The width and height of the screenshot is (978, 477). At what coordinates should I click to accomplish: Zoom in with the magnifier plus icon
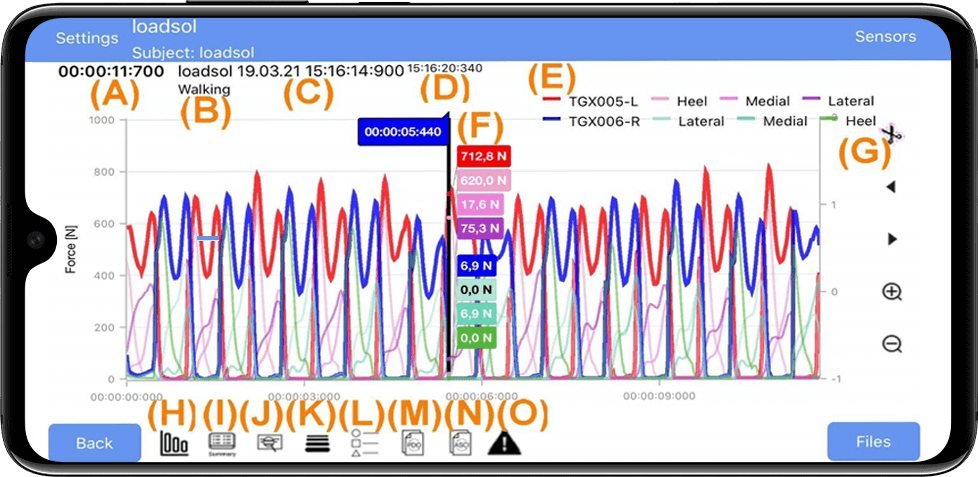click(893, 291)
